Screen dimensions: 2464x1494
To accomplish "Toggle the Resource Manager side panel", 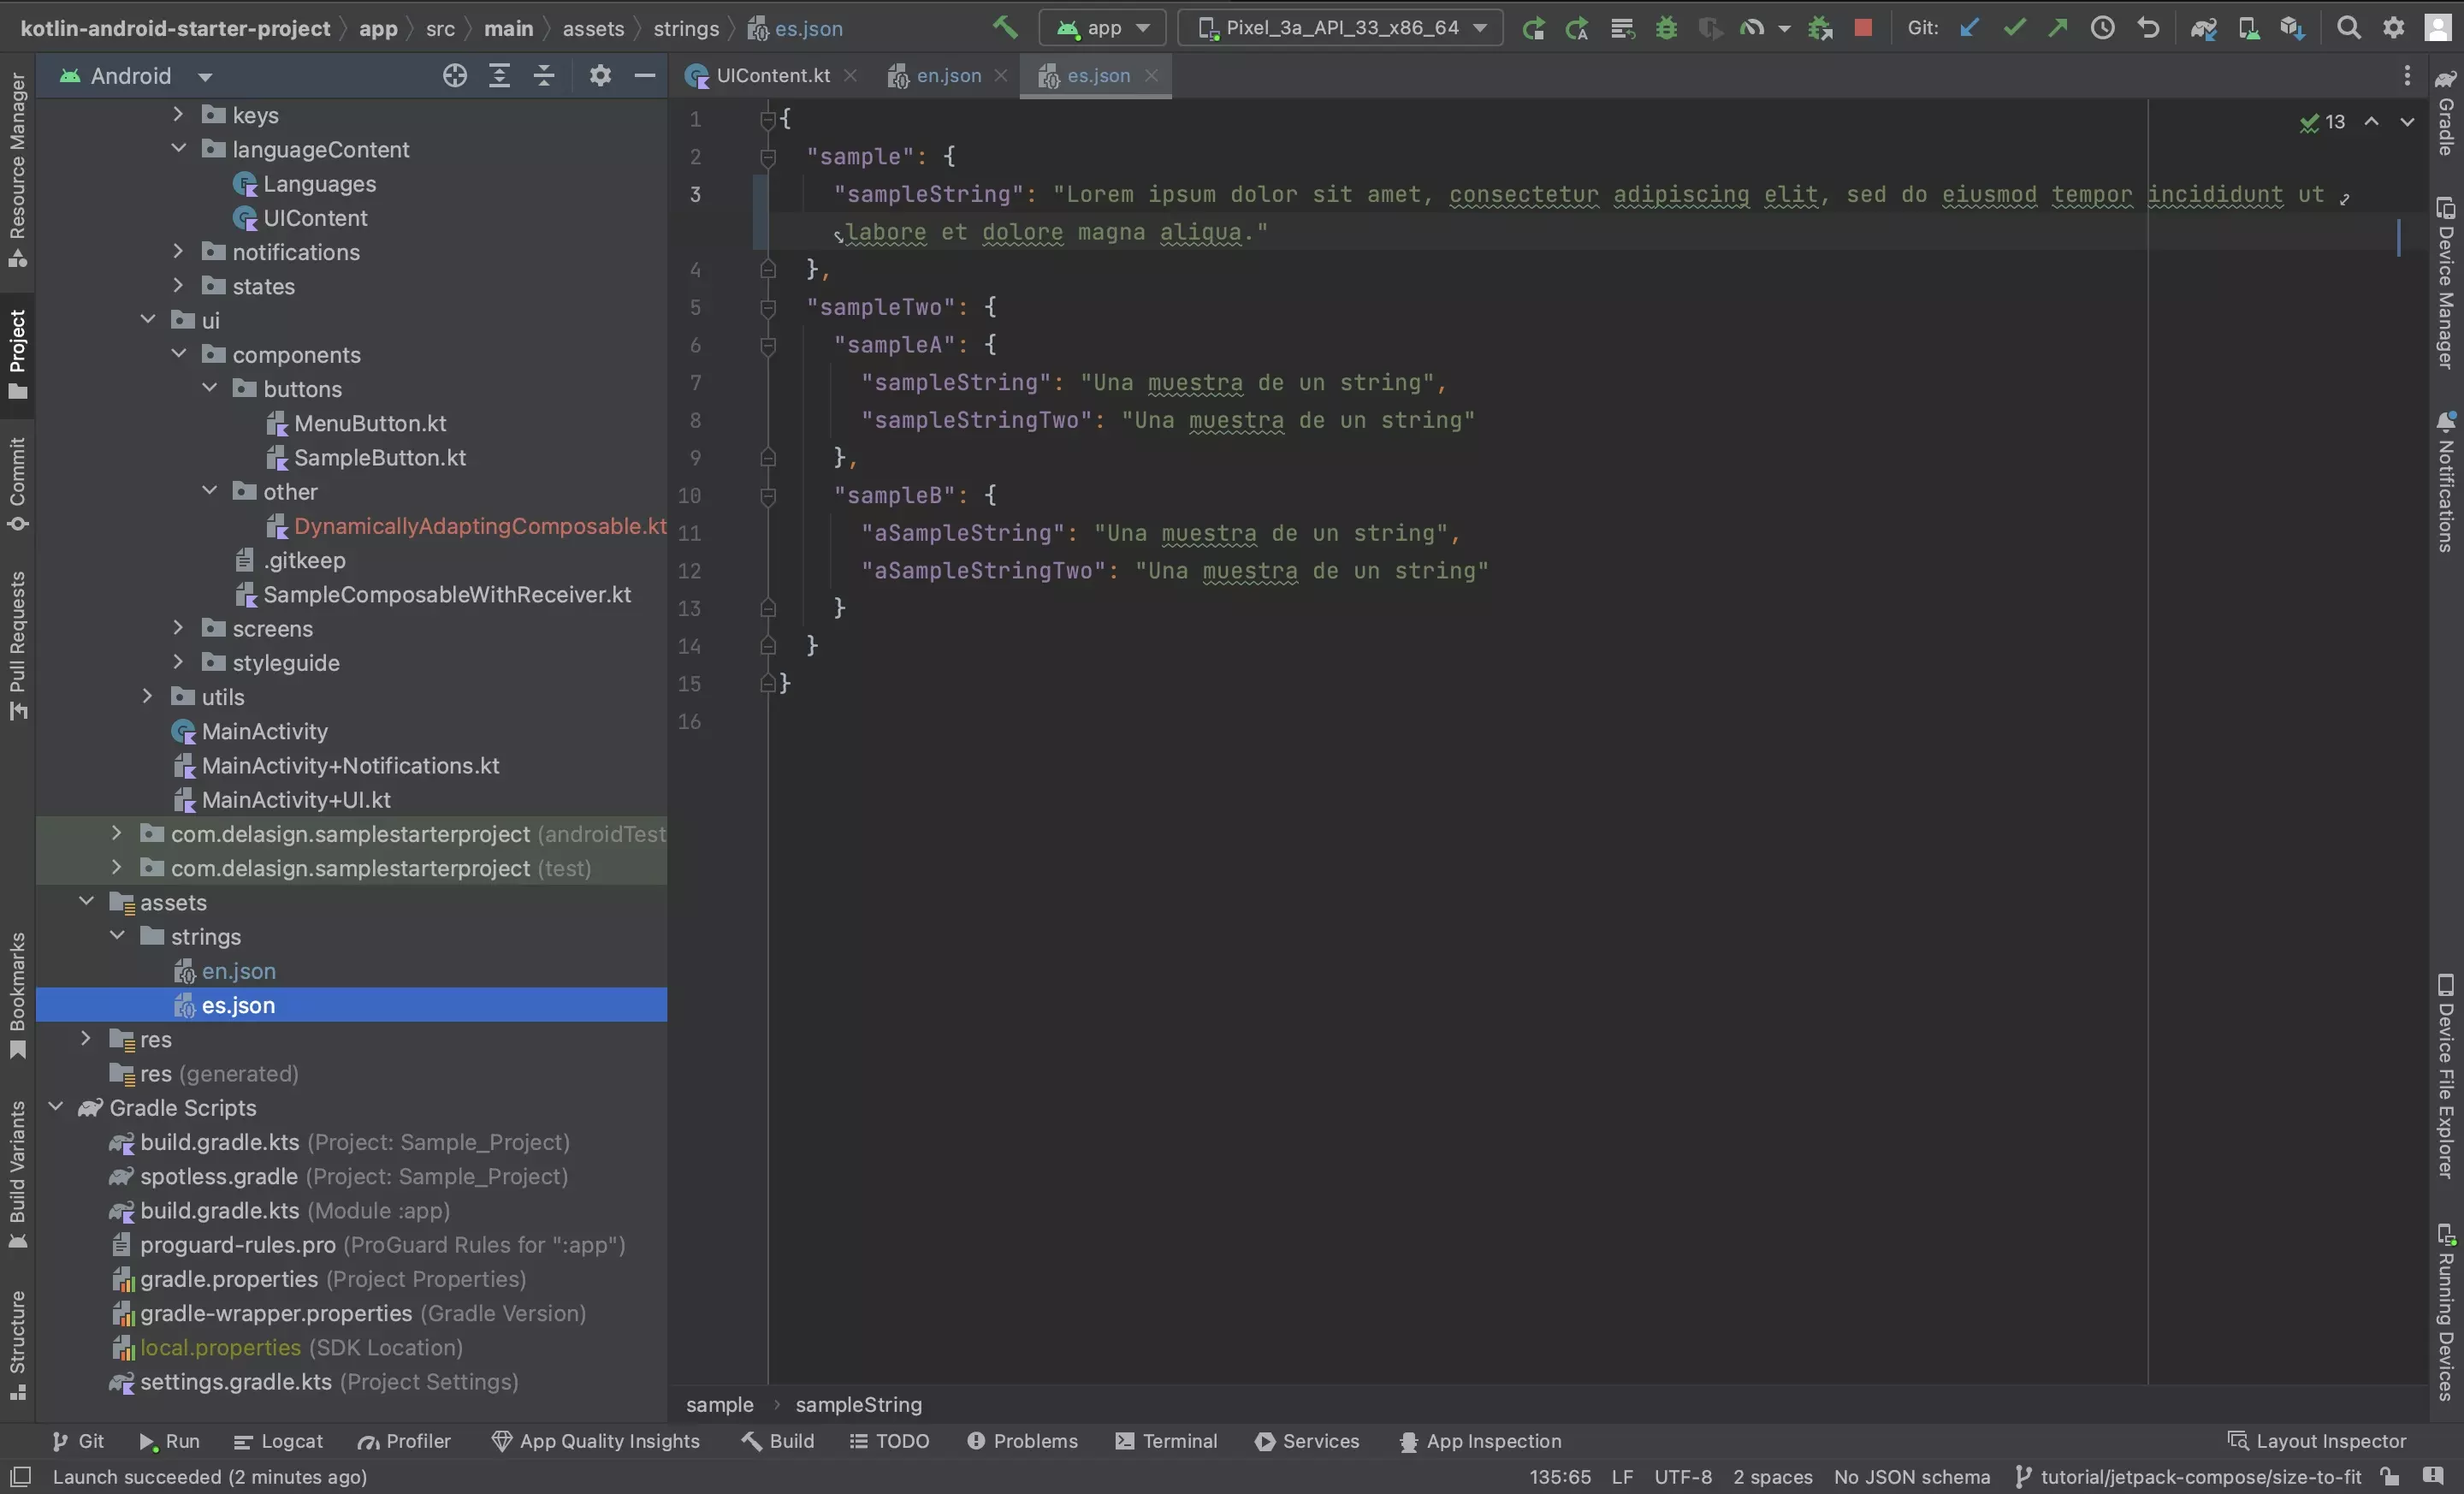I will pos(17,169).
